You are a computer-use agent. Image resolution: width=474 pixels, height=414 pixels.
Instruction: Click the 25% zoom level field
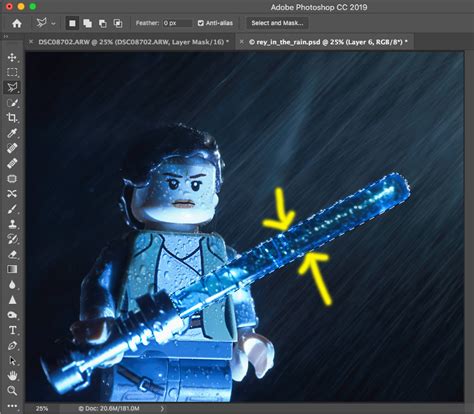pyautogui.click(x=42, y=408)
